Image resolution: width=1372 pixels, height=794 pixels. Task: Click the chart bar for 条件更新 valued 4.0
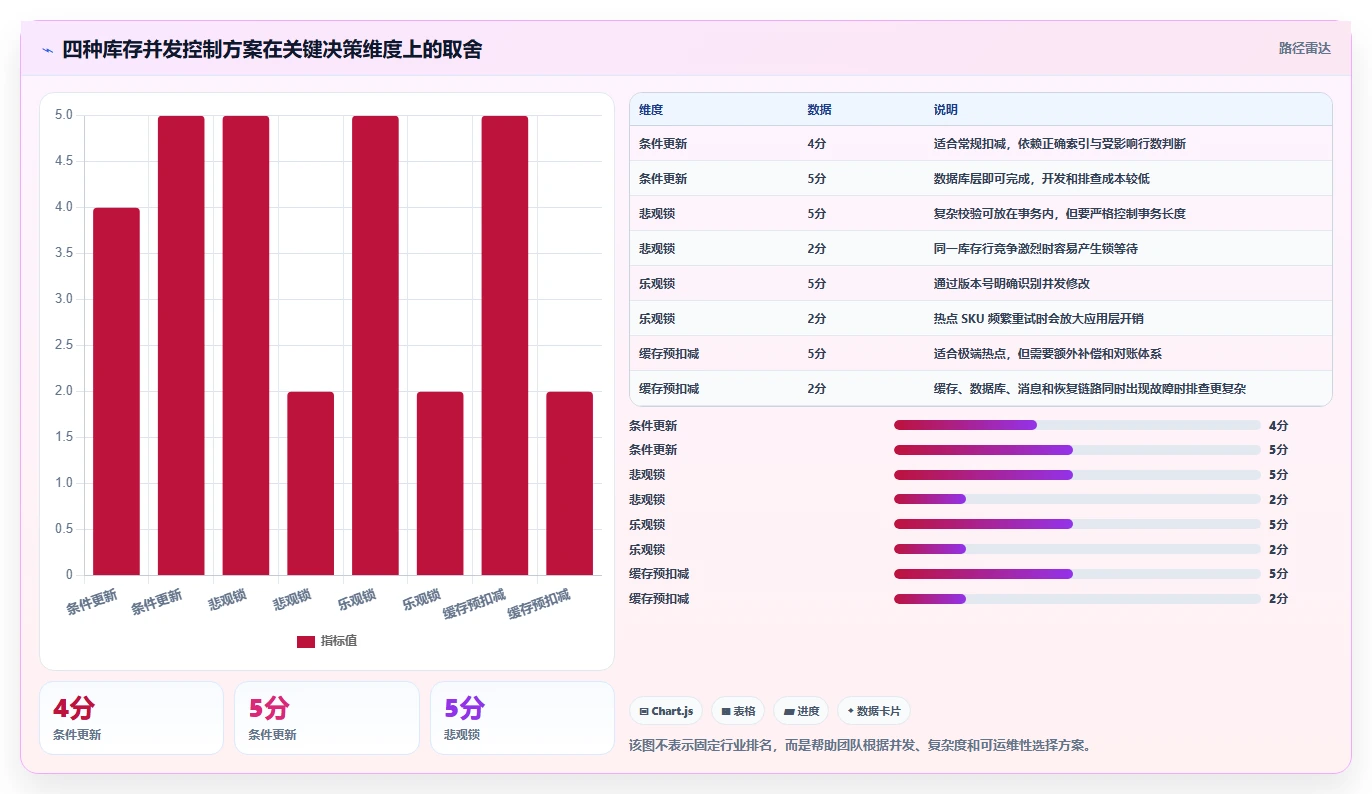coord(116,391)
